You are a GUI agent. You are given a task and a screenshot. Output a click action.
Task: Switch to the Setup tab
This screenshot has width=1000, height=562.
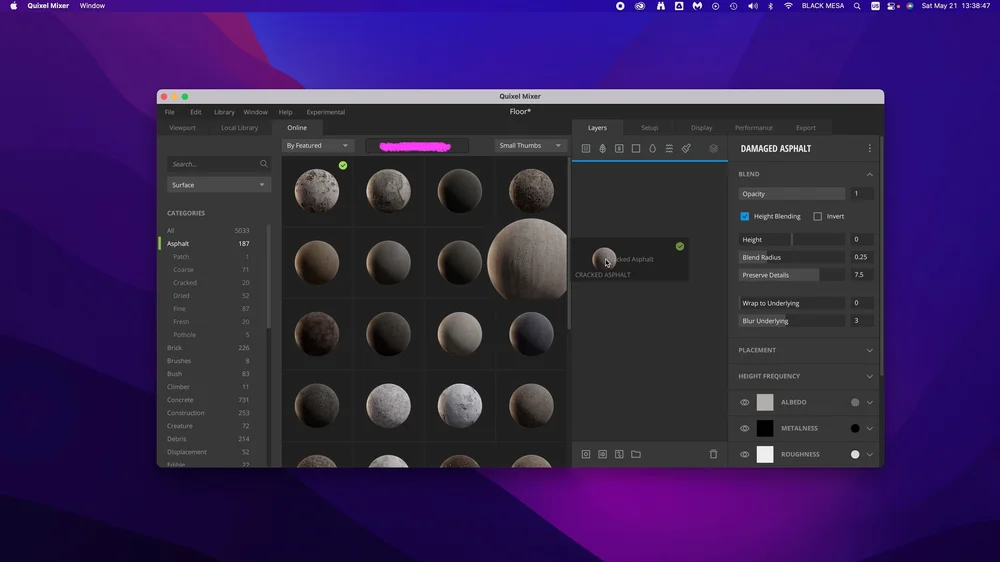(649, 128)
